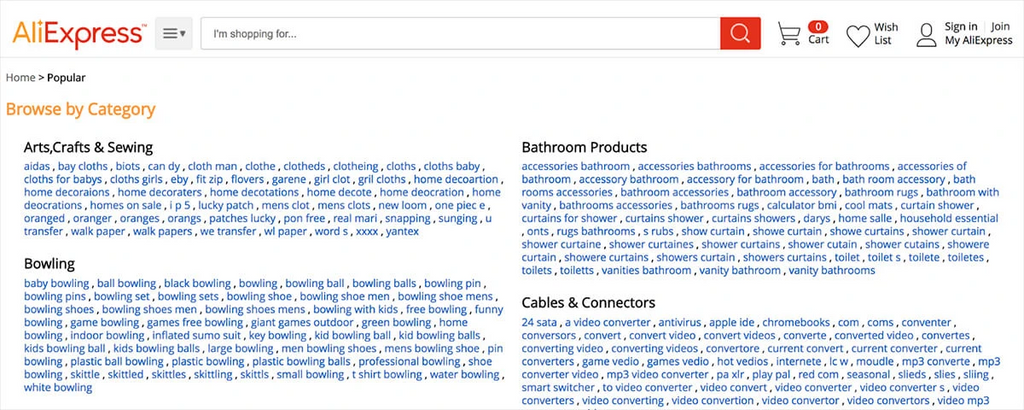Click the "aidas" keyword link

pyautogui.click(x=37, y=166)
